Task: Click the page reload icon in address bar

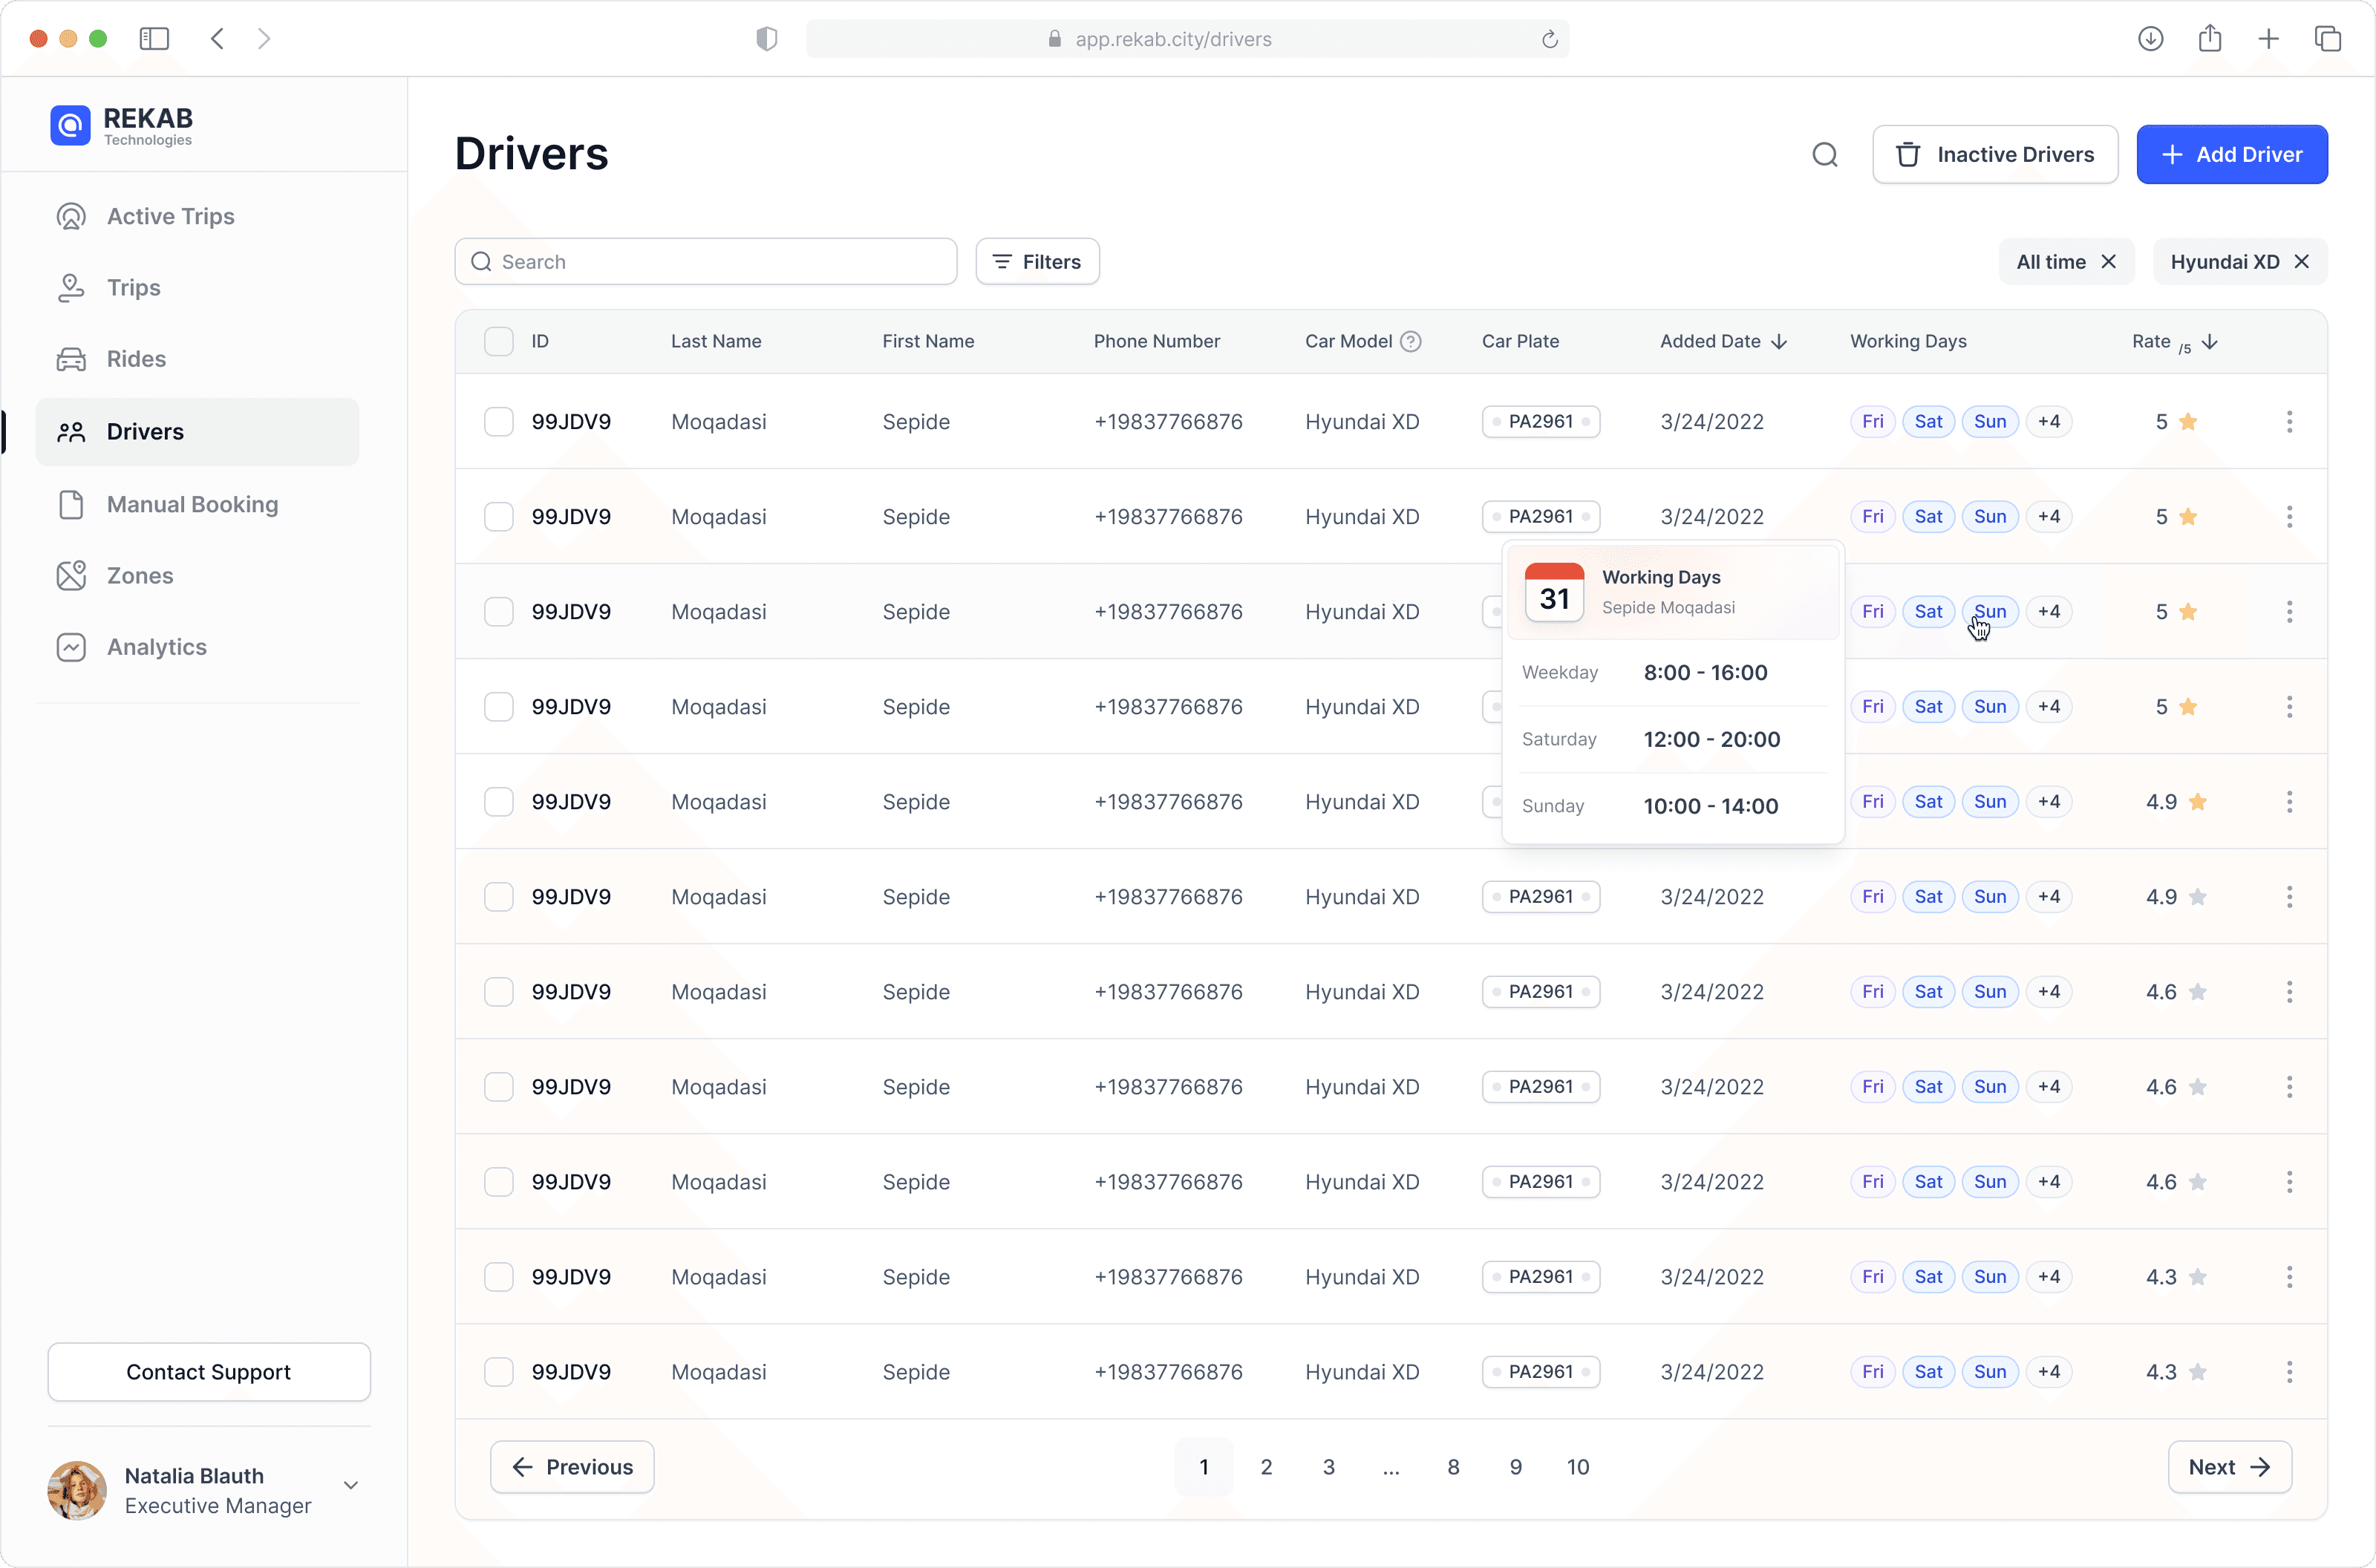Action: pos(1549,39)
